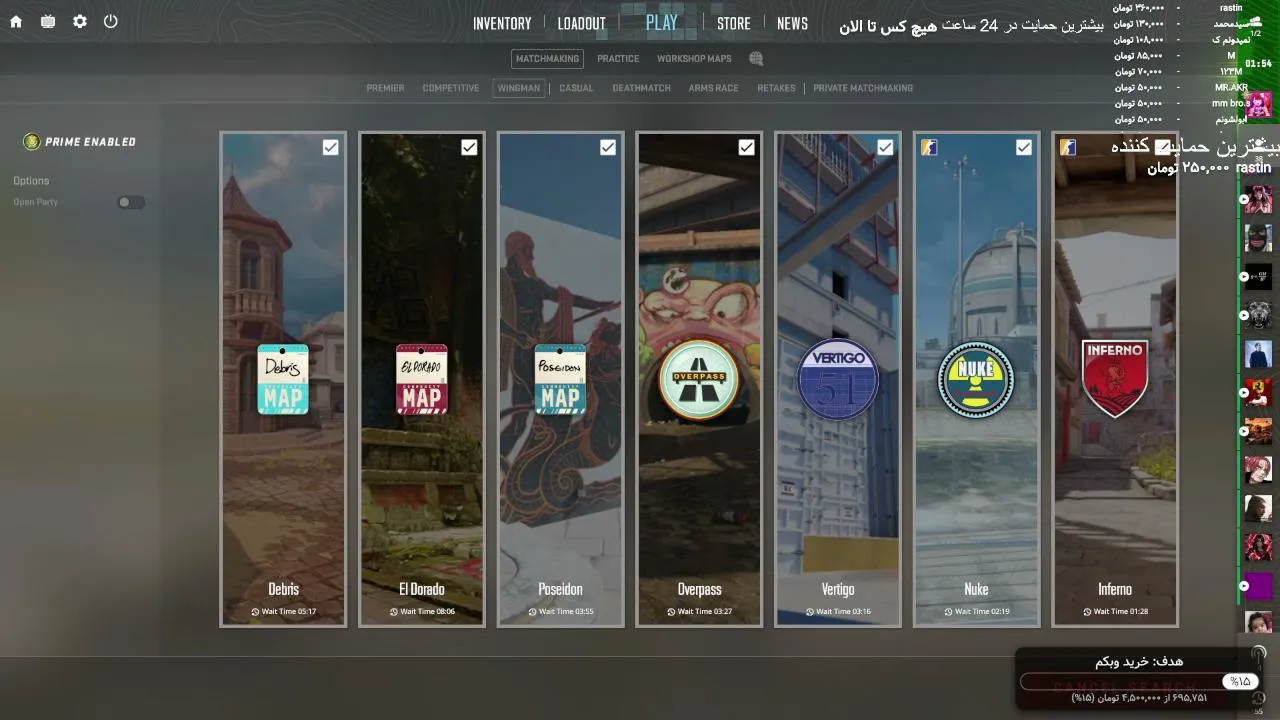Switch to DEATHMATCH mode

(642, 88)
